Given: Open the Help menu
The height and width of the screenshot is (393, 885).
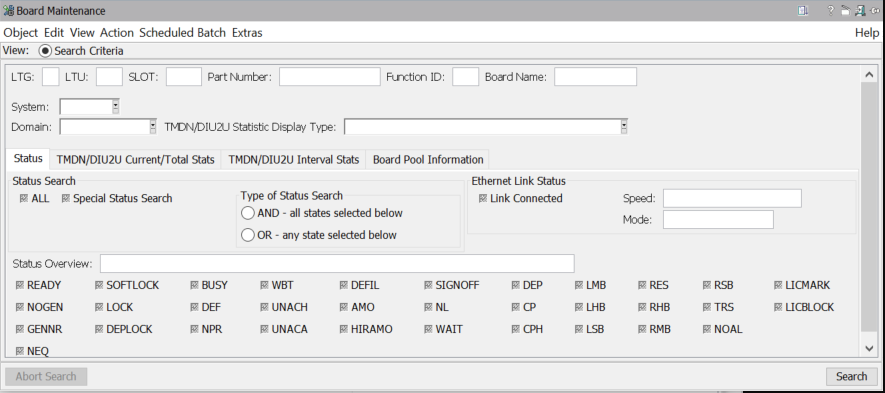Looking at the screenshot, I should [867, 33].
